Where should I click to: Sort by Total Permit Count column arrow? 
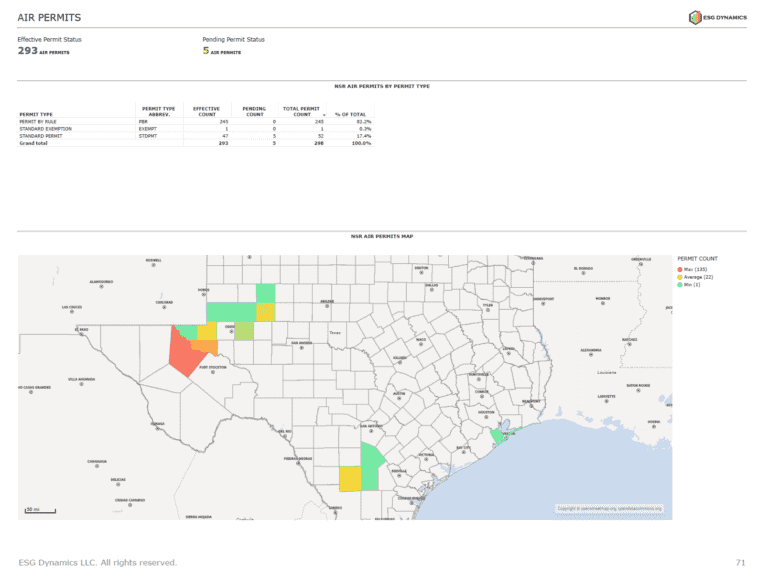(324, 115)
